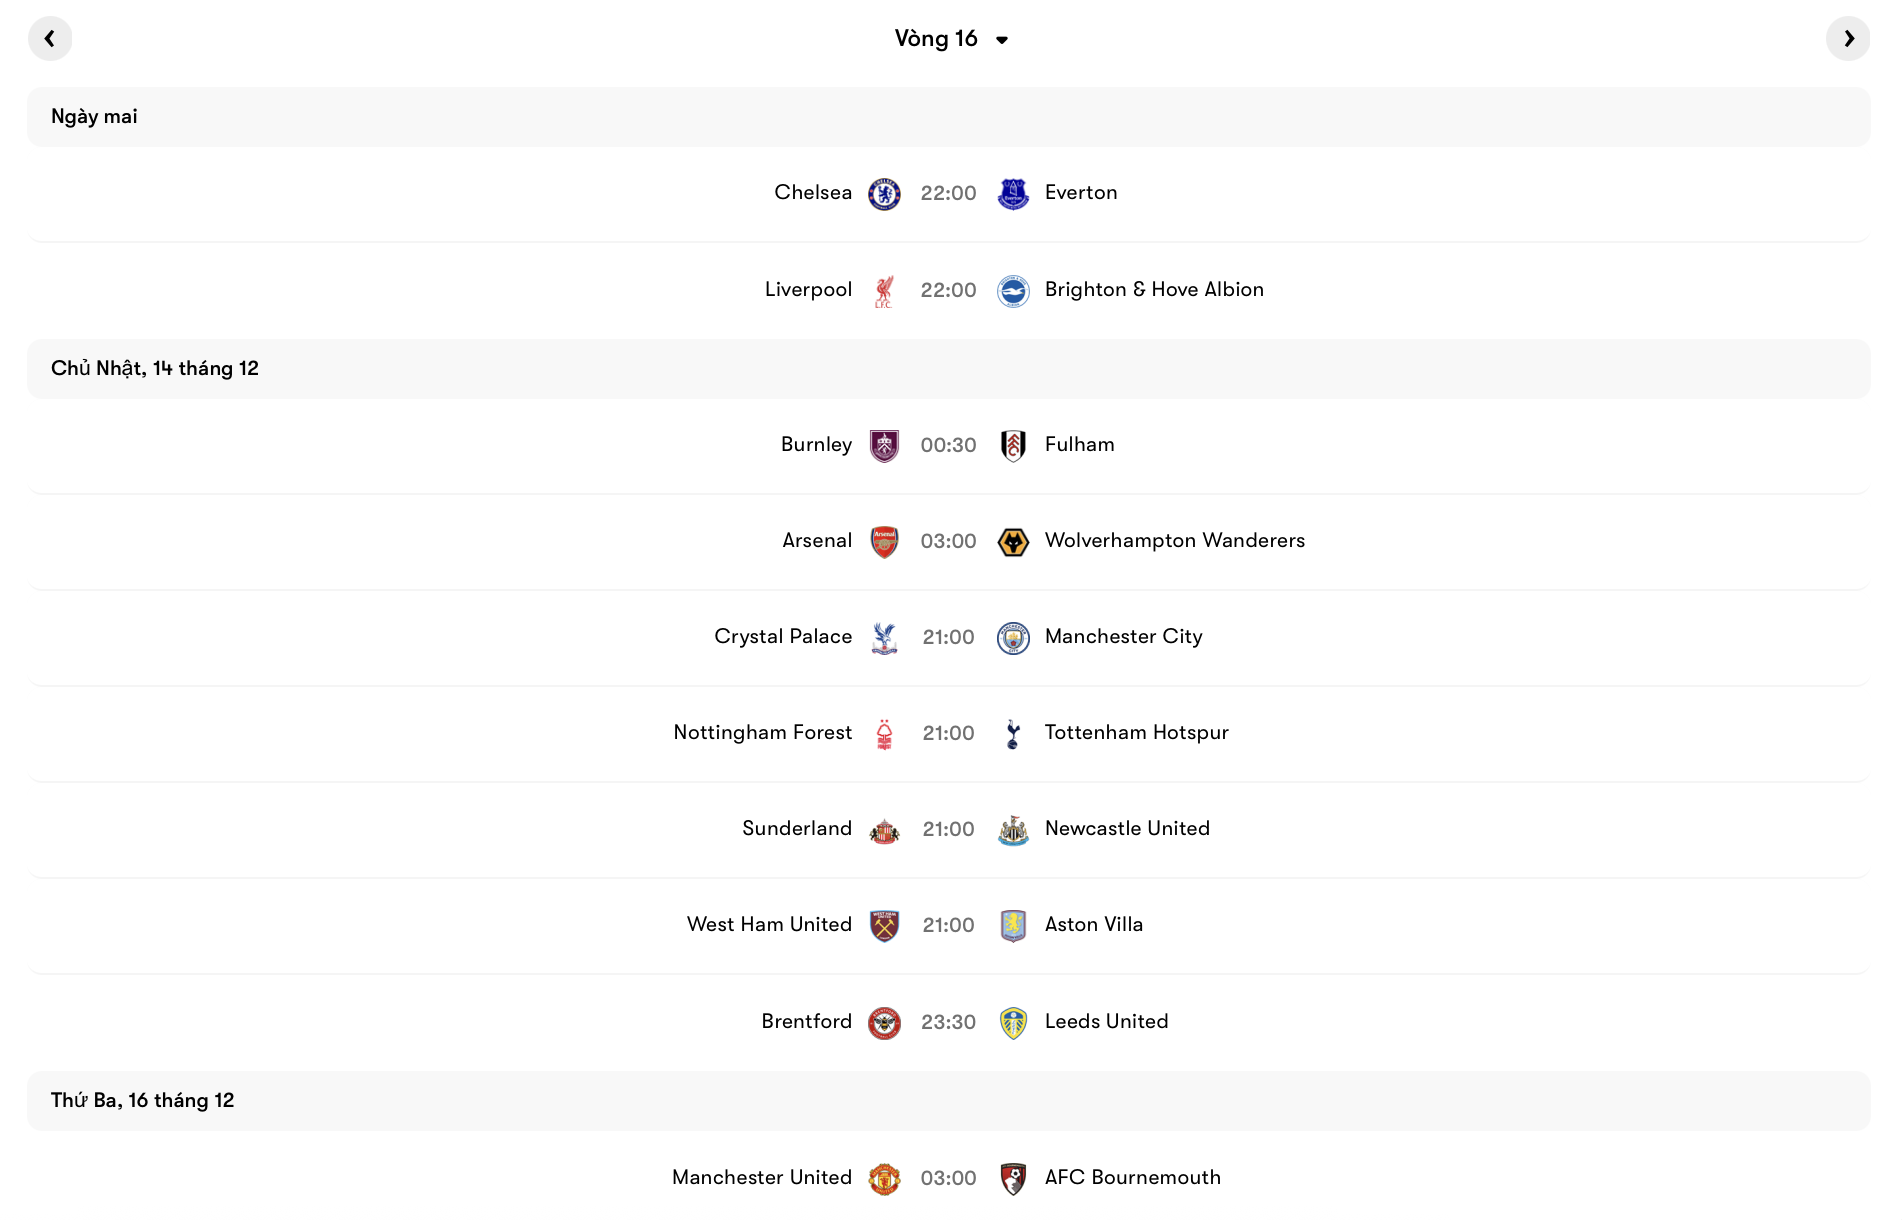This screenshot has height=1220, width=1902.
Task: Select the Newcastle United crest icon
Action: point(1013,829)
